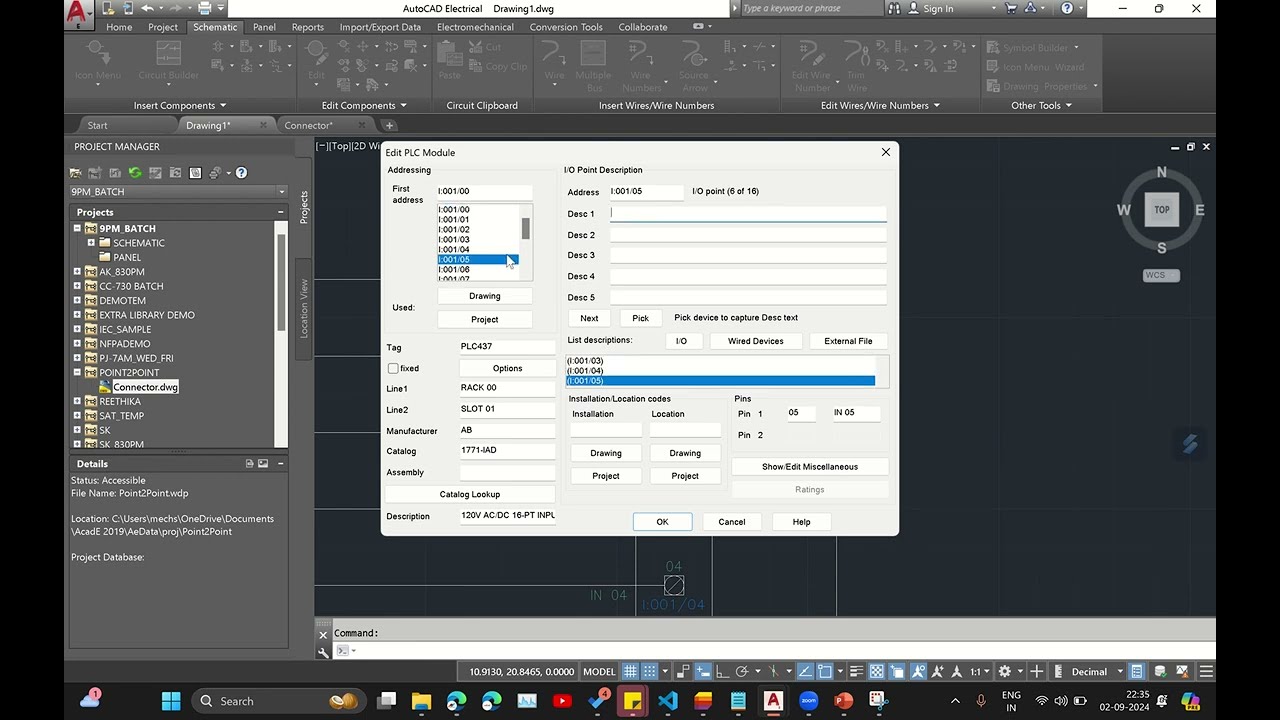Click the TOP face of ViewCube
Image resolution: width=1280 pixels, height=720 pixels.
1161,210
